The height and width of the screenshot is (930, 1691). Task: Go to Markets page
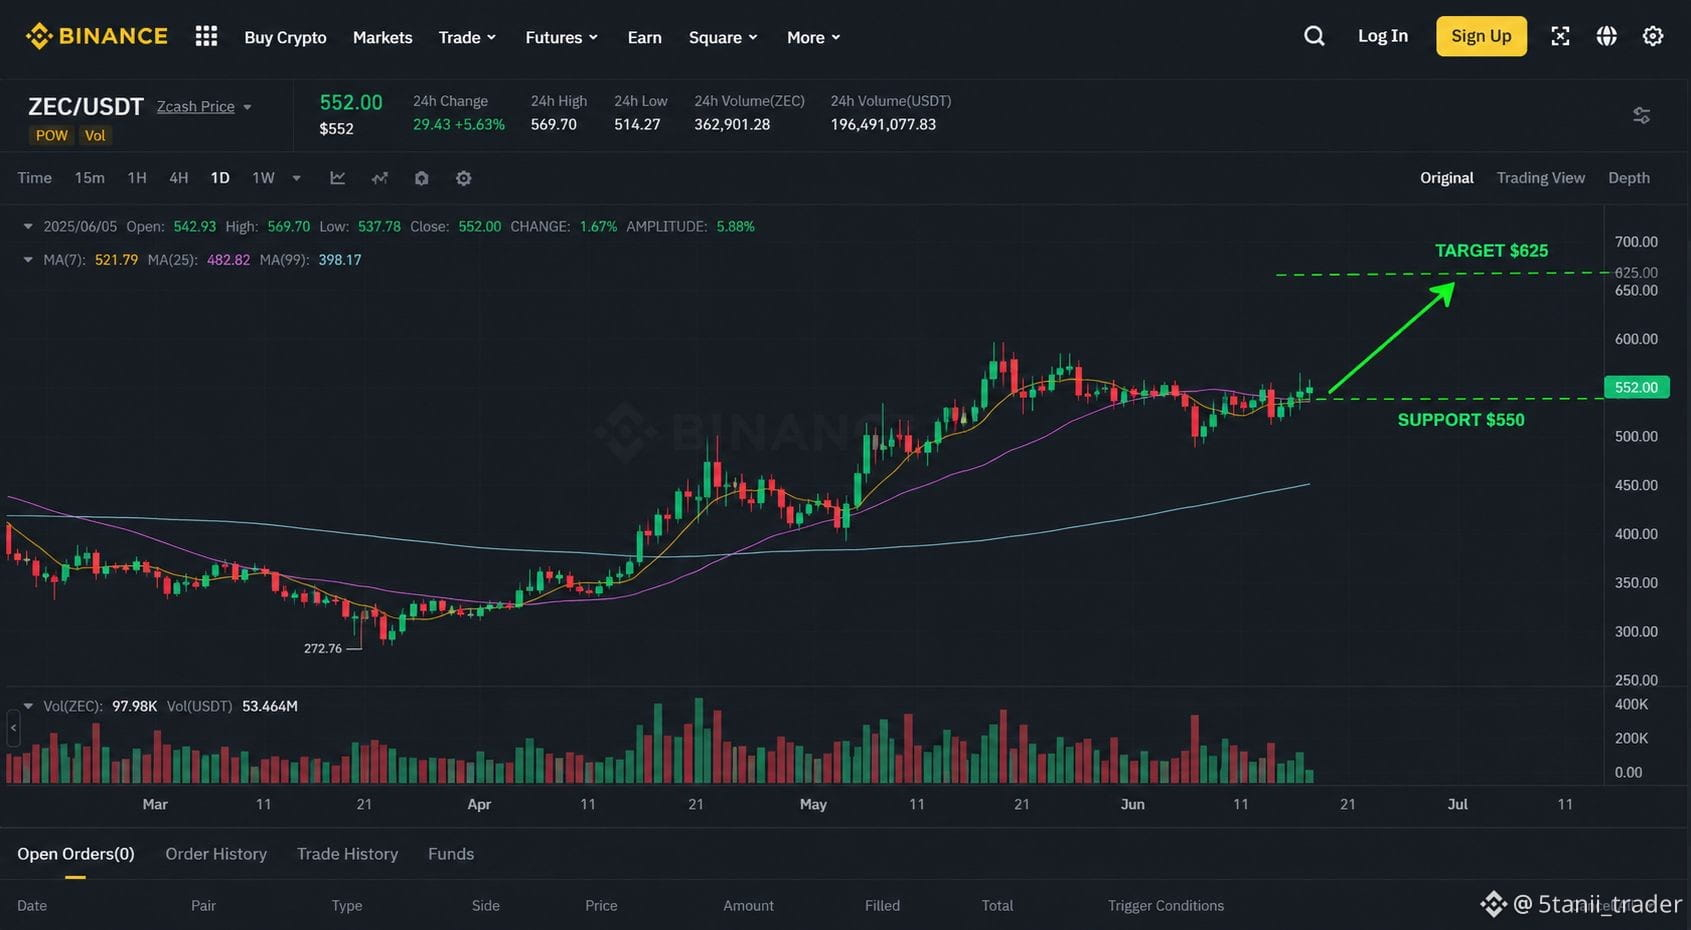382,37
